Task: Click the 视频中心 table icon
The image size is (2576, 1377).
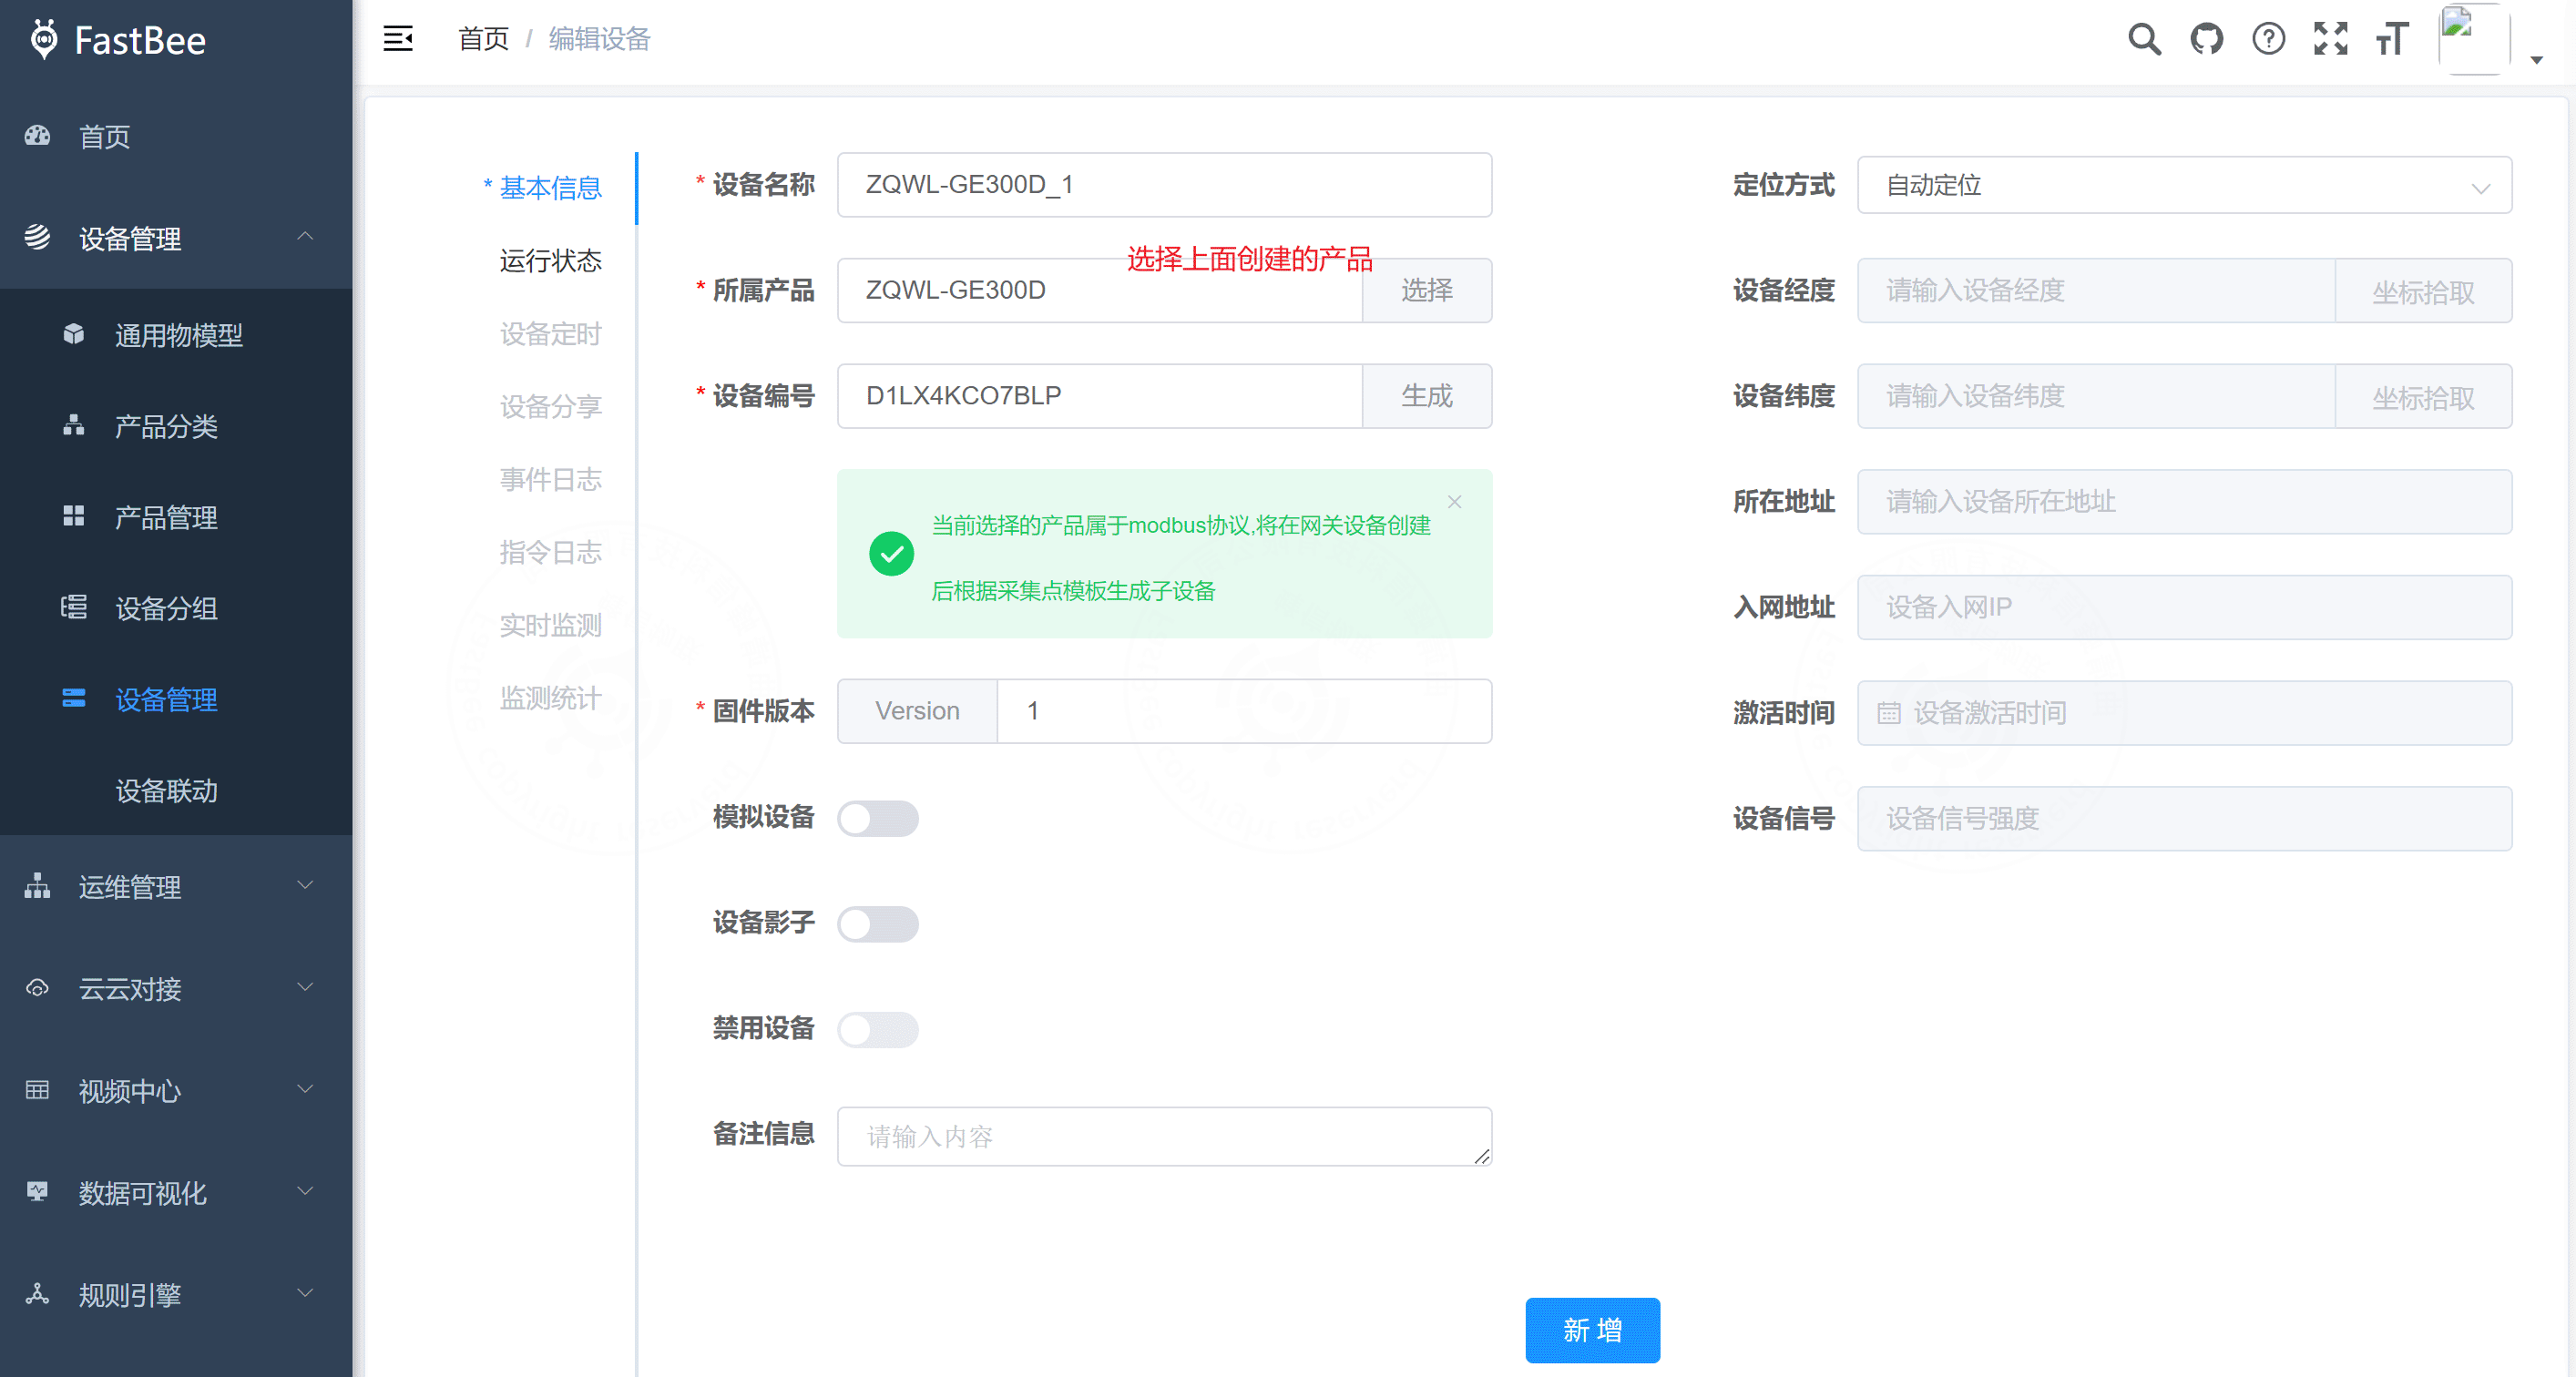Action: coord(38,1090)
